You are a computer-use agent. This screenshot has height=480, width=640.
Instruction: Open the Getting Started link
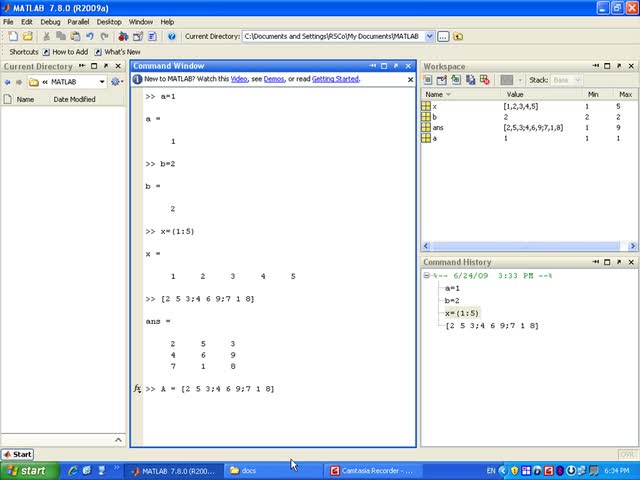(x=336, y=79)
